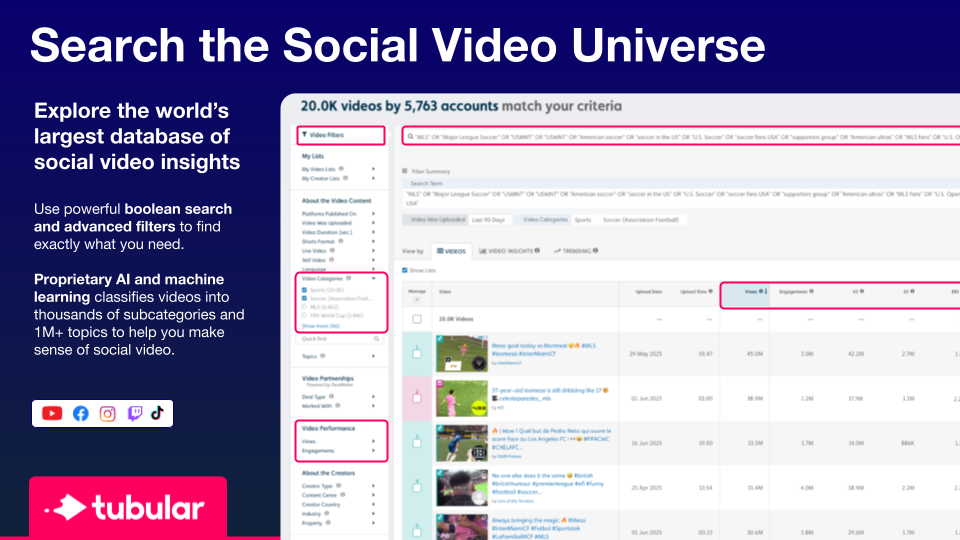Toggle the Show Lists checkbox
960x540 pixels.
pos(405,270)
